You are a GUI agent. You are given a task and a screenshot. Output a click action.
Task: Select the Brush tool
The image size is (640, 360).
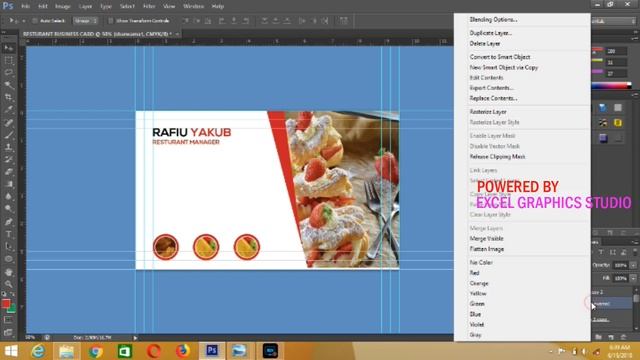(8, 135)
